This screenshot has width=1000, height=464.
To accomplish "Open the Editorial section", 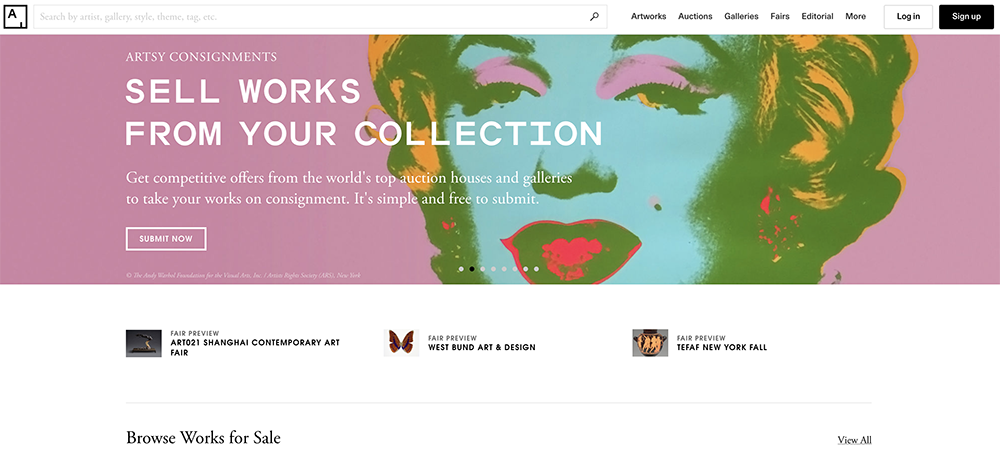I will click(x=818, y=17).
